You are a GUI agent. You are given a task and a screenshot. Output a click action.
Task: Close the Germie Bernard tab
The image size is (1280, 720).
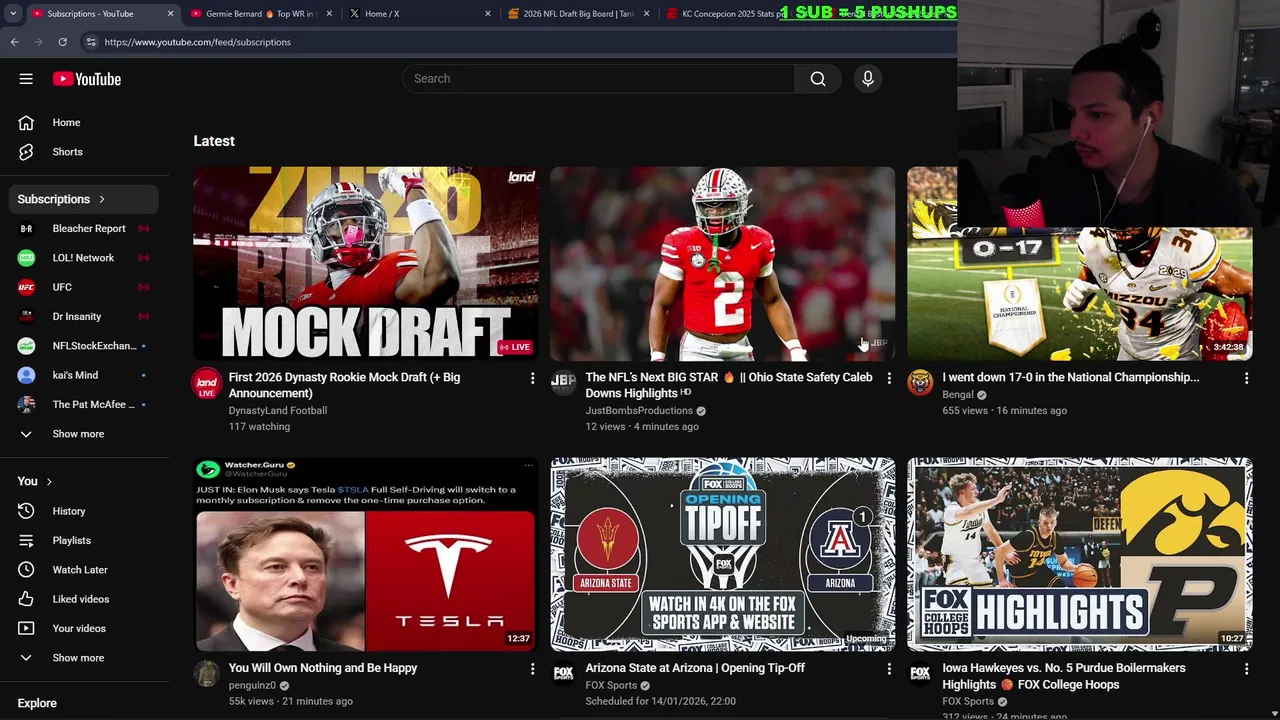click(x=329, y=14)
